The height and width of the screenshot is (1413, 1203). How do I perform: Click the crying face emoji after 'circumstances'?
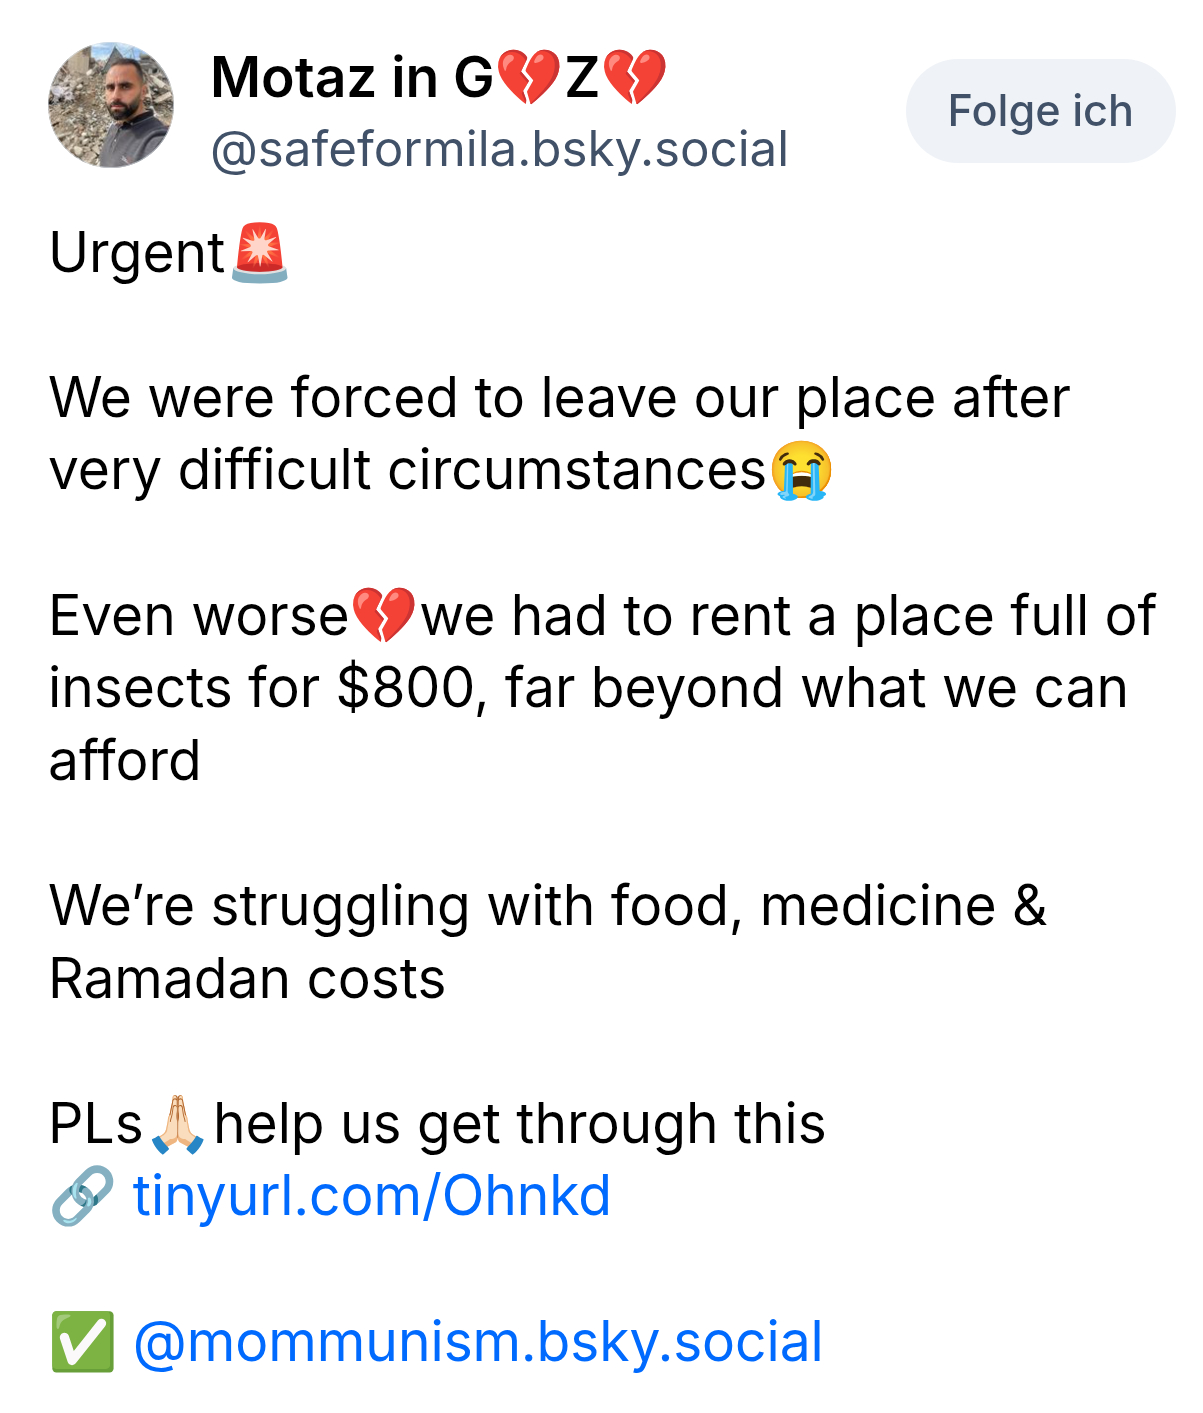point(801,470)
